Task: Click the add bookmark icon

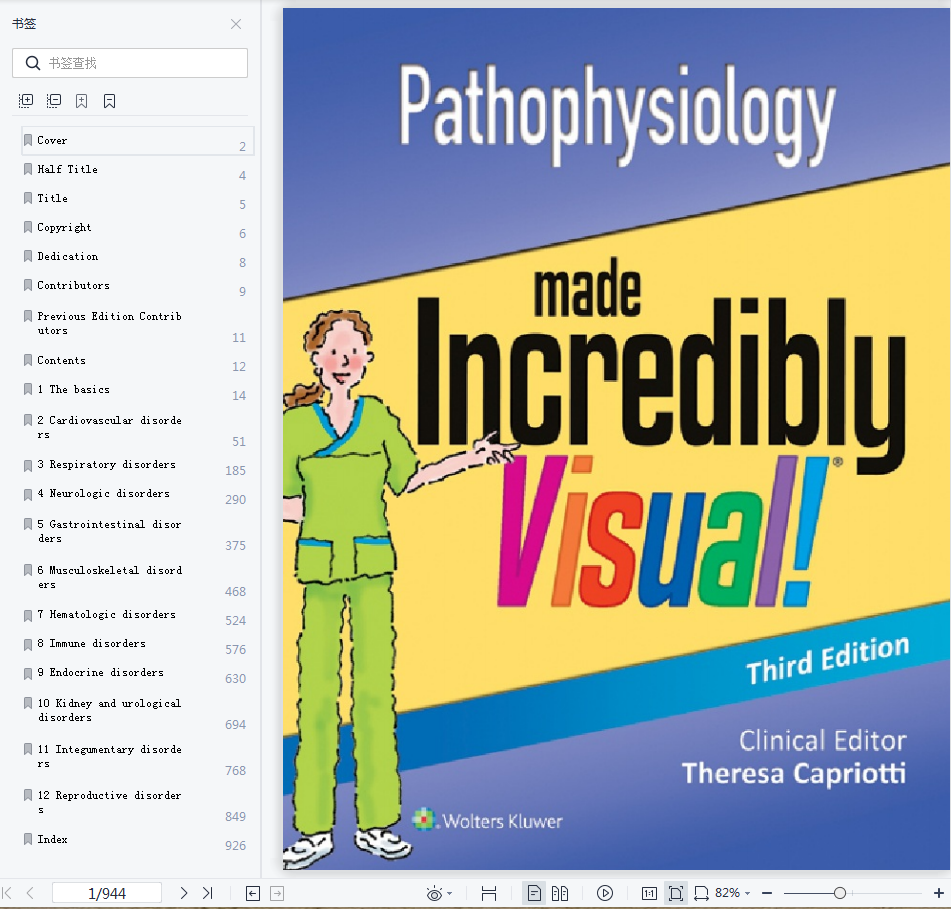Action: [82, 101]
